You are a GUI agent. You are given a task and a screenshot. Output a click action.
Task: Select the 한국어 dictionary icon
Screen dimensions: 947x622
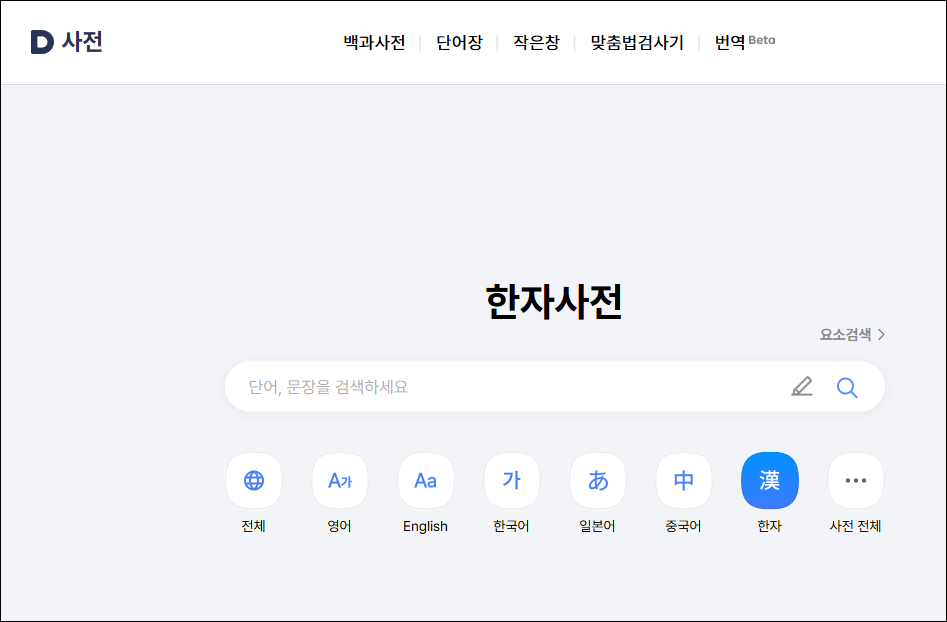click(x=512, y=481)
